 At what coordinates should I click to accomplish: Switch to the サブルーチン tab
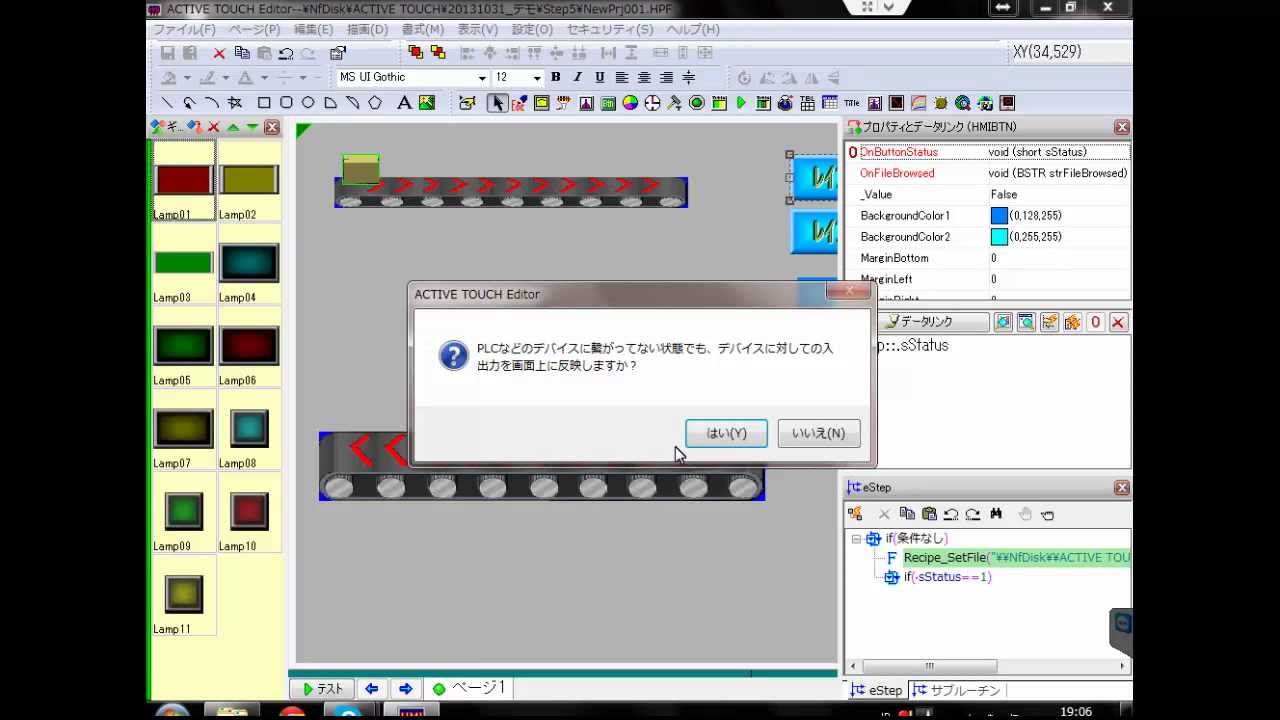(956, 690)
